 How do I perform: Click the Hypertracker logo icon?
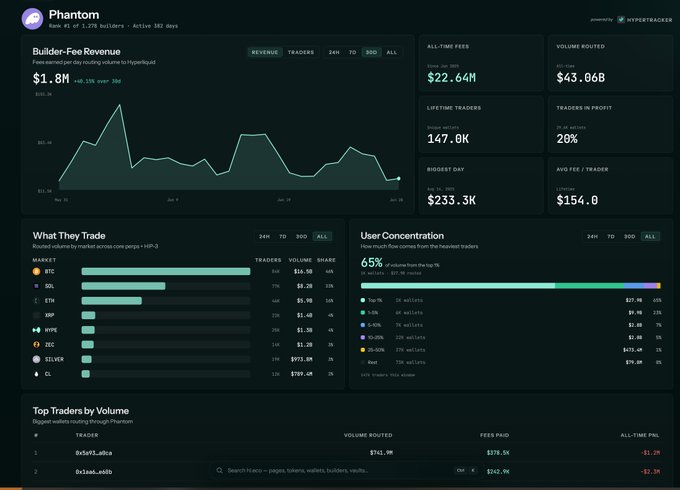click(x=621, y=20)
